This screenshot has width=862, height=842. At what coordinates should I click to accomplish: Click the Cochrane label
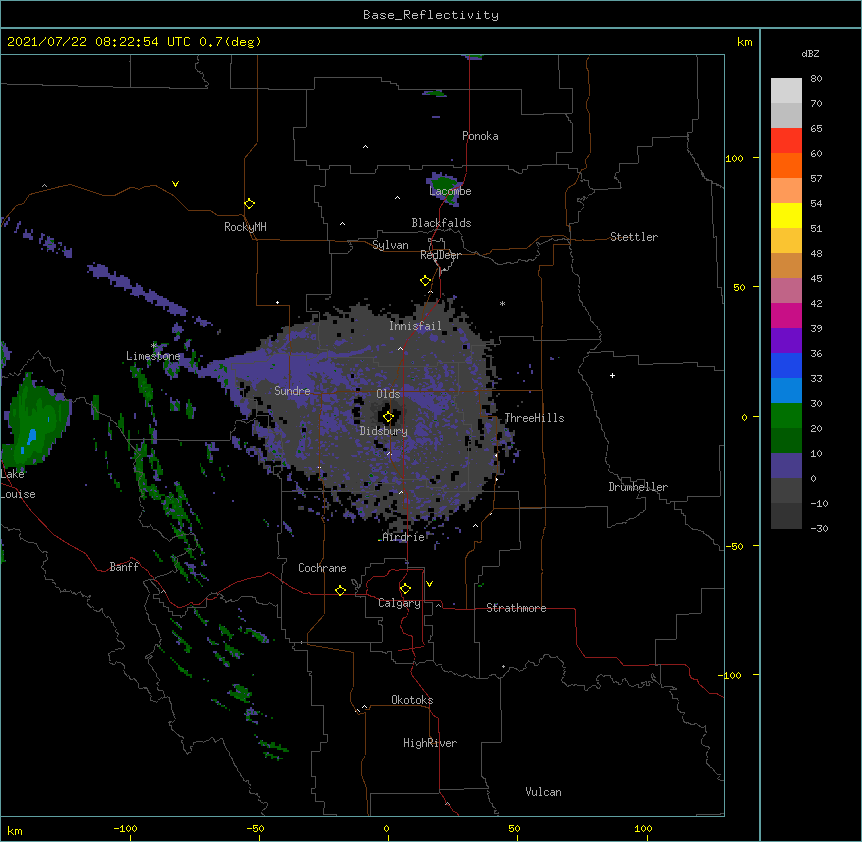322,568
